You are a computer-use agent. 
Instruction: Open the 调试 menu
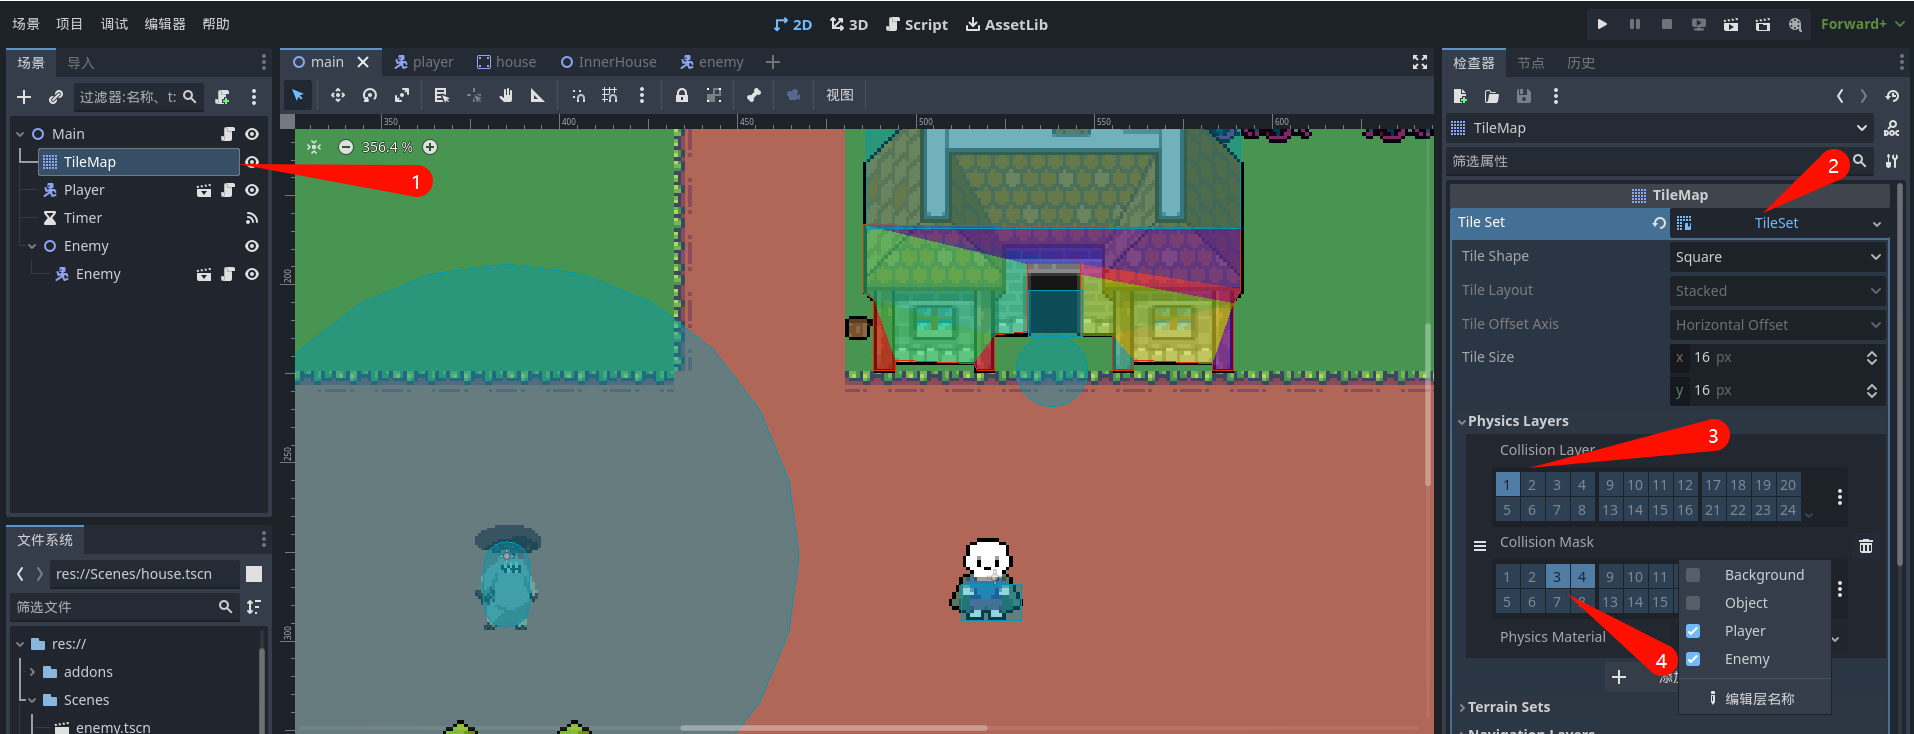[x=114, y=24]
